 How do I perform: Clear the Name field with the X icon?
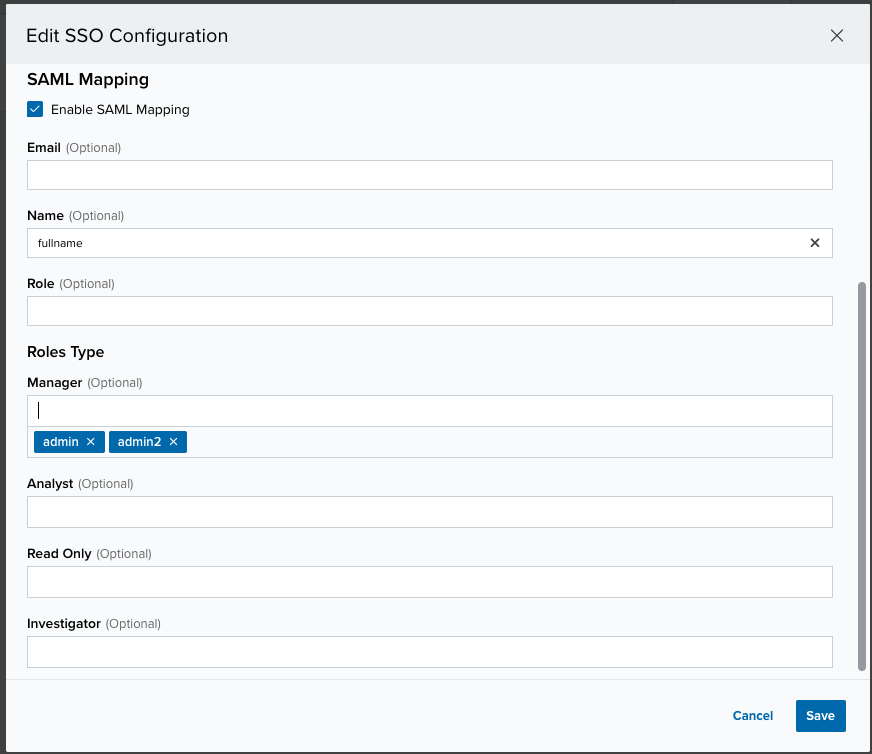point(815,243)
